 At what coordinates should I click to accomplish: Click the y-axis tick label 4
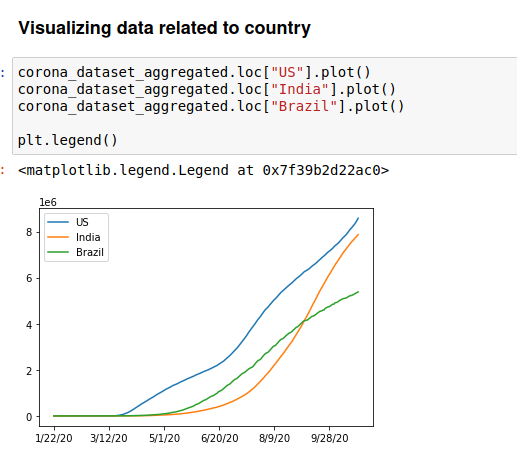[29, 325]
